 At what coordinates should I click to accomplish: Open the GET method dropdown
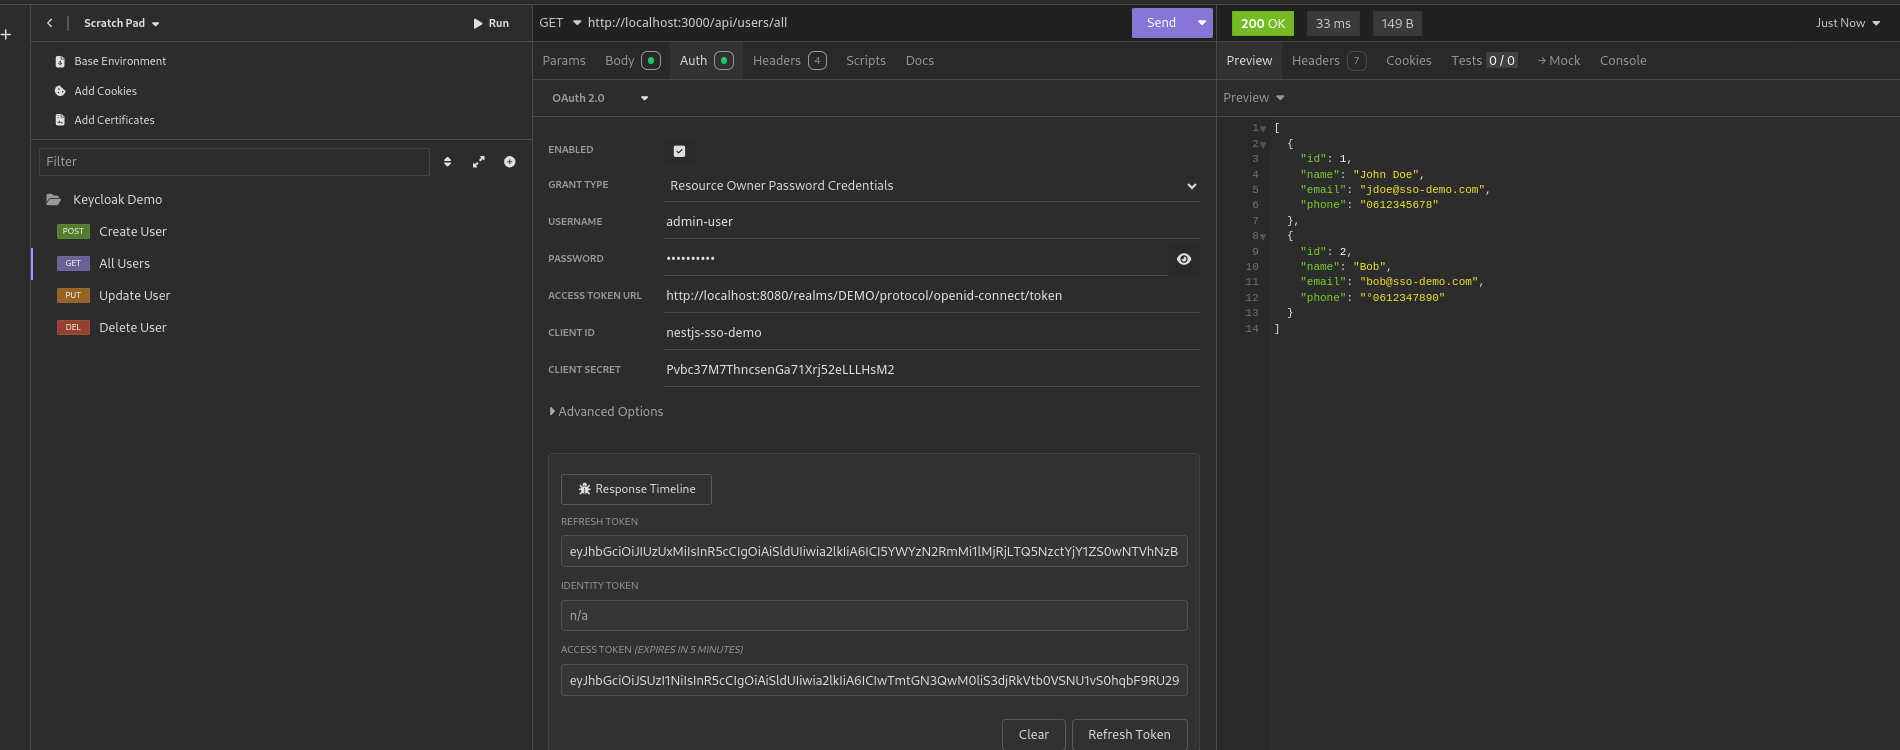coord(560,23)
